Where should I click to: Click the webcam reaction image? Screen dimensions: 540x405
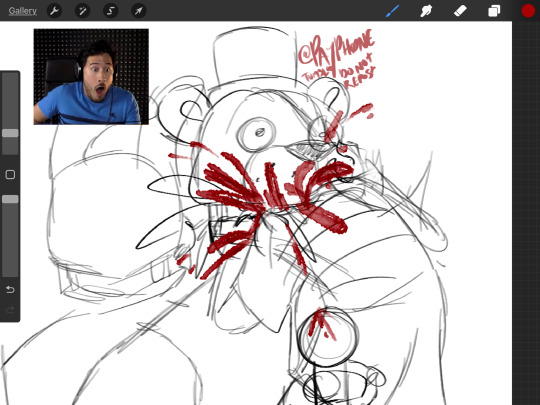[x=91, y=77]
